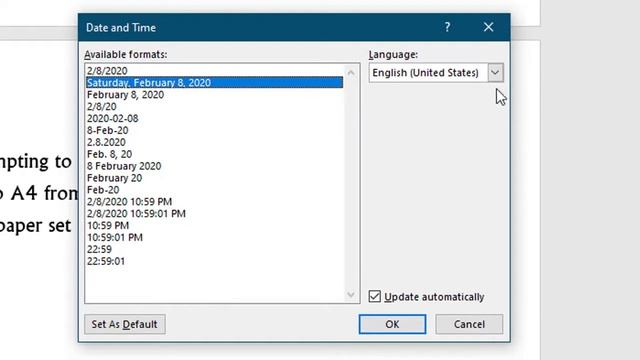
Task: Select Saturday, February 8, 2020 format
Action: point(214,82)
